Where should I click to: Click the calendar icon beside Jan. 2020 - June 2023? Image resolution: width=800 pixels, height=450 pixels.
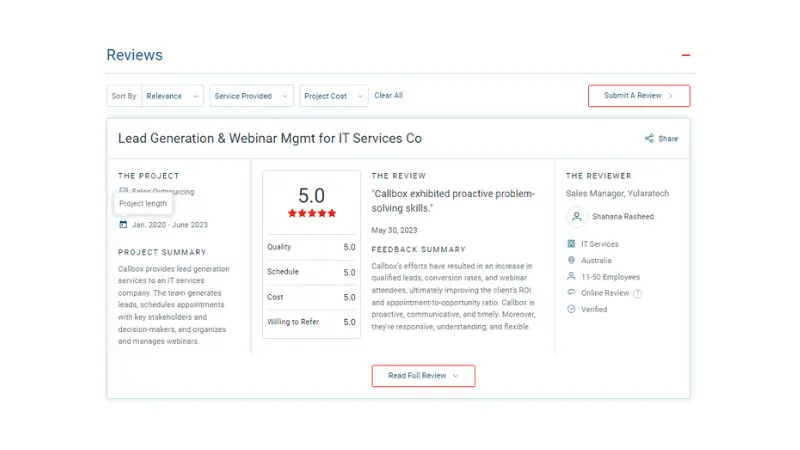(123, 224)
